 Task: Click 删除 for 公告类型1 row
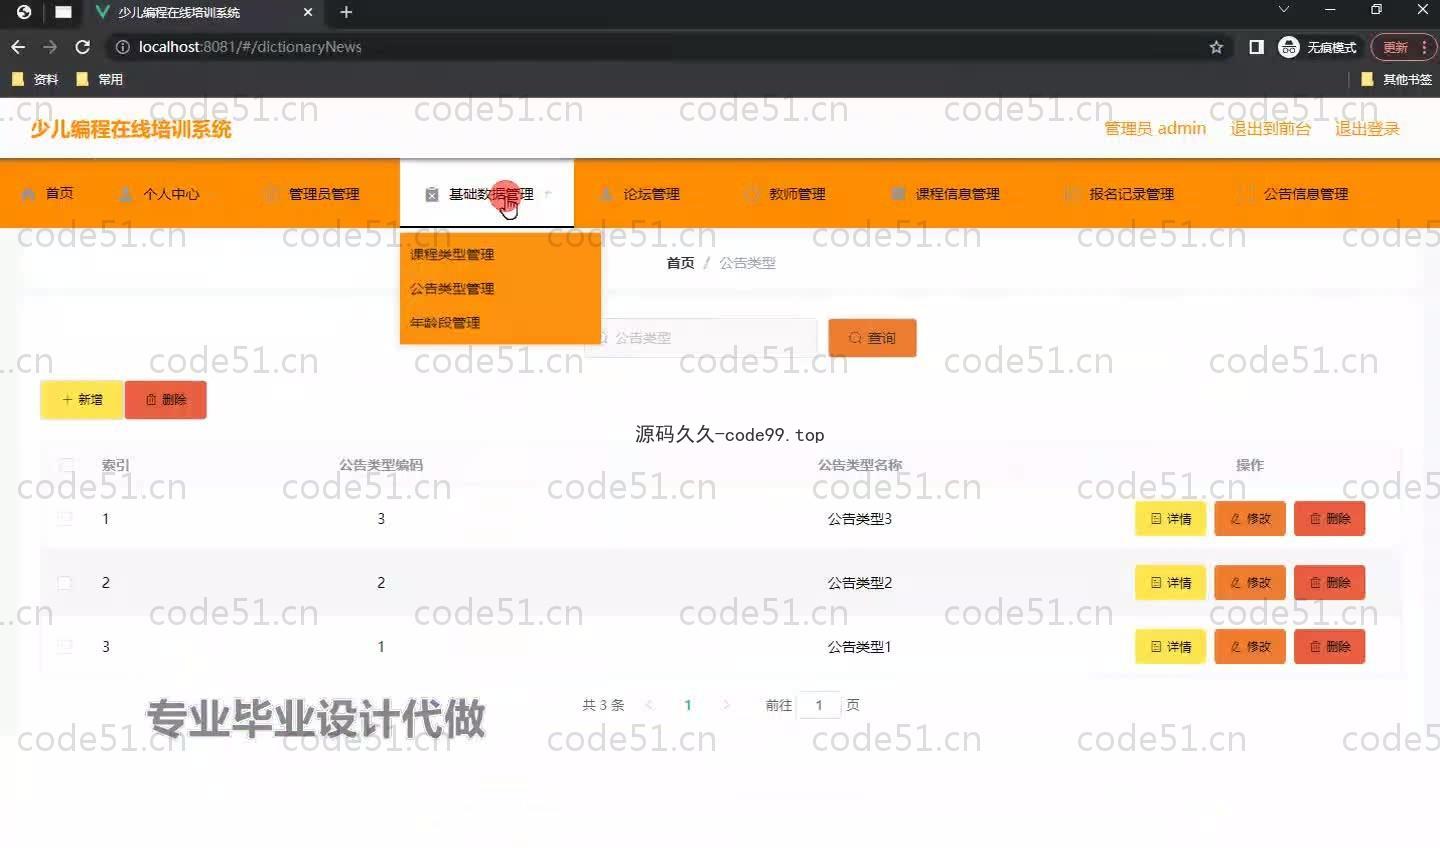(1330, 646)
